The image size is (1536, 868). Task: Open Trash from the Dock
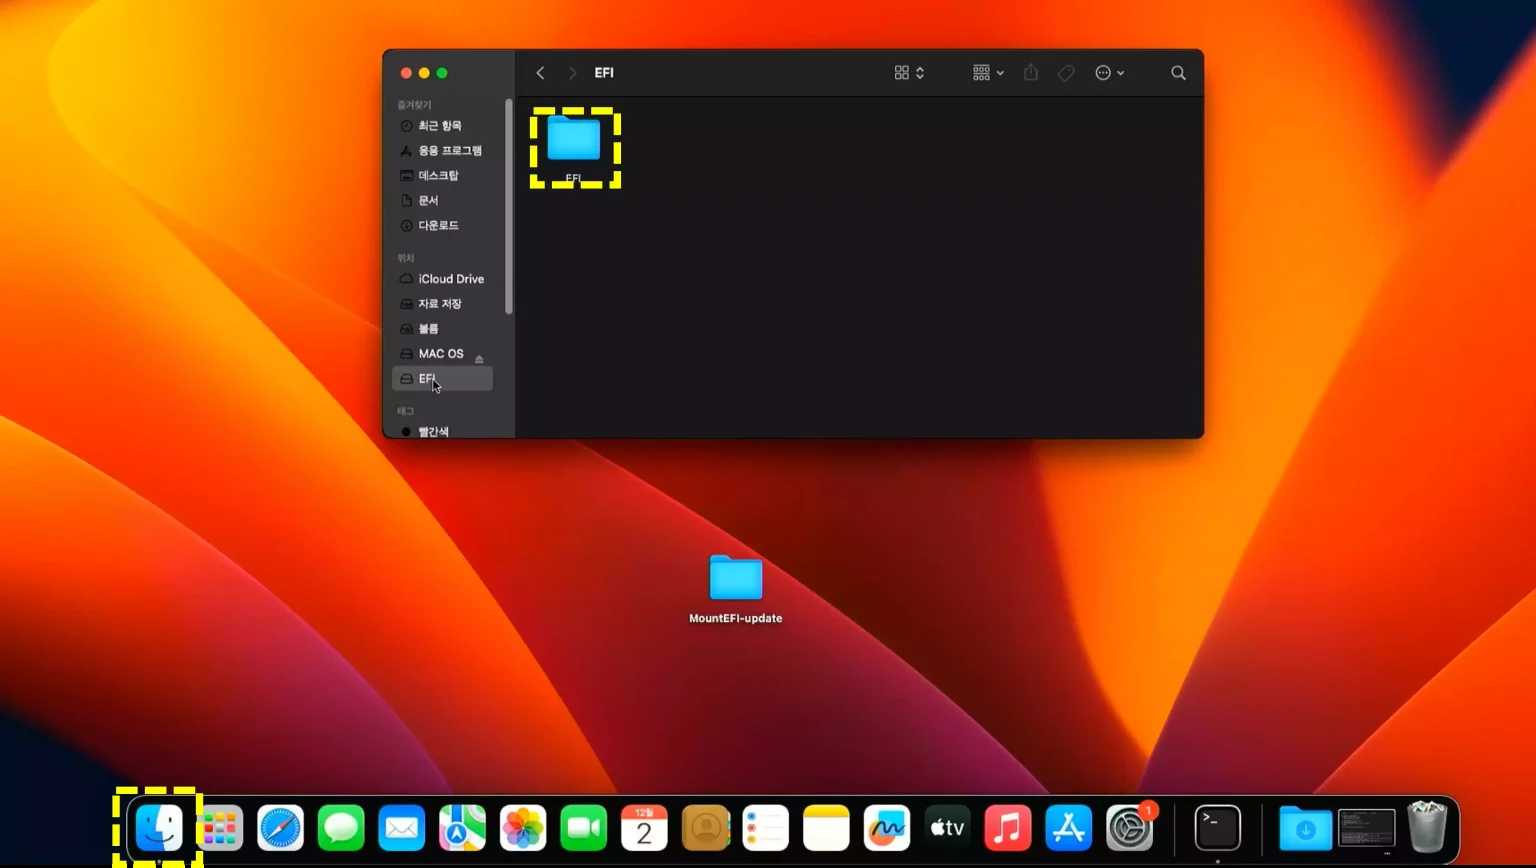1427,827
